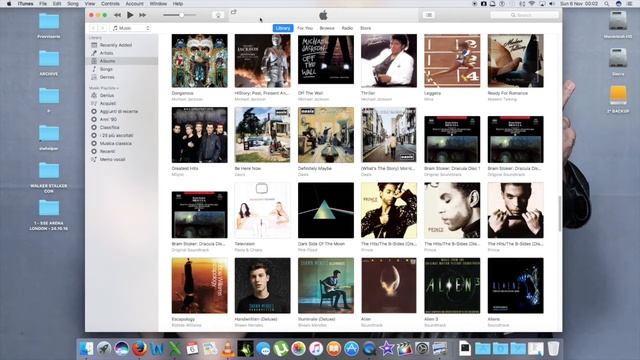
Task: Open the Trash in the Dock
Action: 553,349
